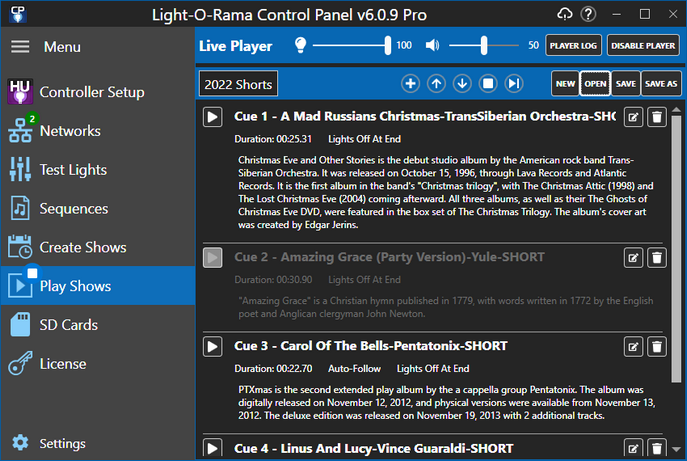Image resolution: width=687 pixels, height=461 pixels.
Task: Click the Disable Player button
Action: [643, 46]
